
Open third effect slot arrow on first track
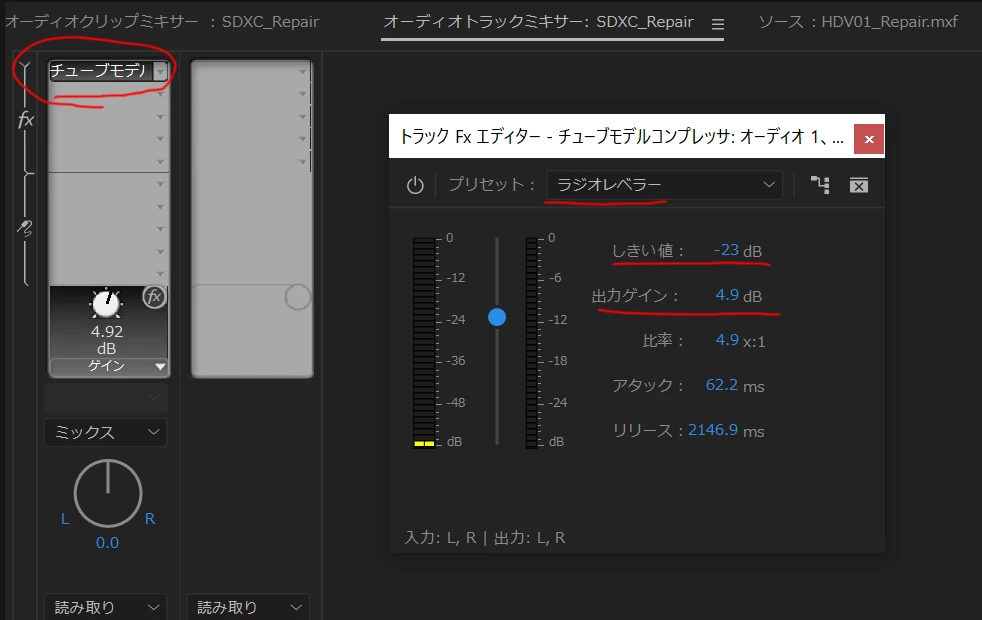[x=160, y=116]
